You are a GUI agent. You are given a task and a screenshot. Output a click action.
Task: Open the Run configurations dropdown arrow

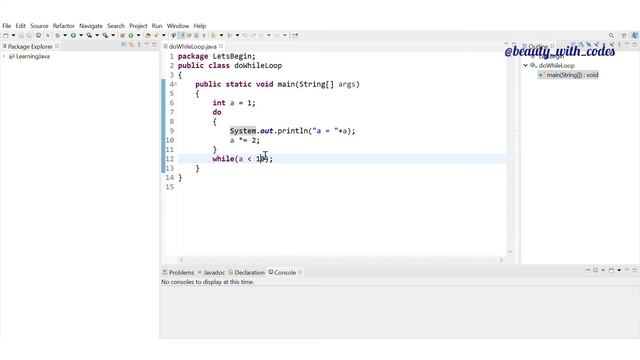click(x=81, y=36)
